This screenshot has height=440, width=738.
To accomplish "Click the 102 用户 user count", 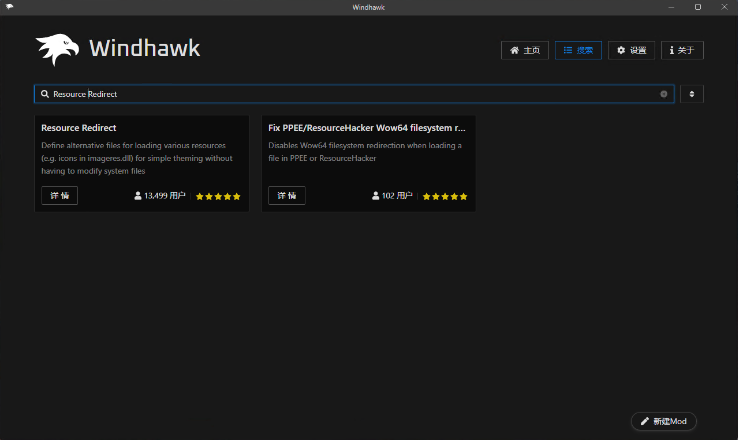I will (x=392, y=196).
